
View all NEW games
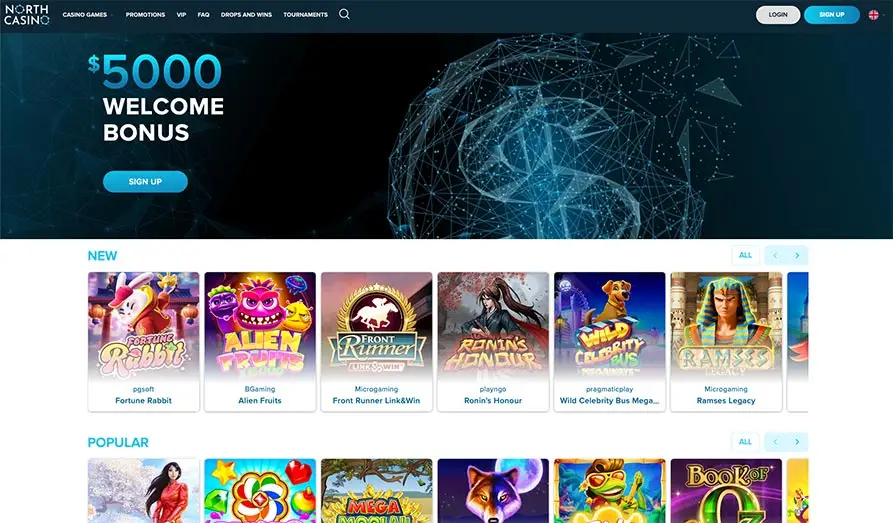pyautogui.click(x=745, y=255)
